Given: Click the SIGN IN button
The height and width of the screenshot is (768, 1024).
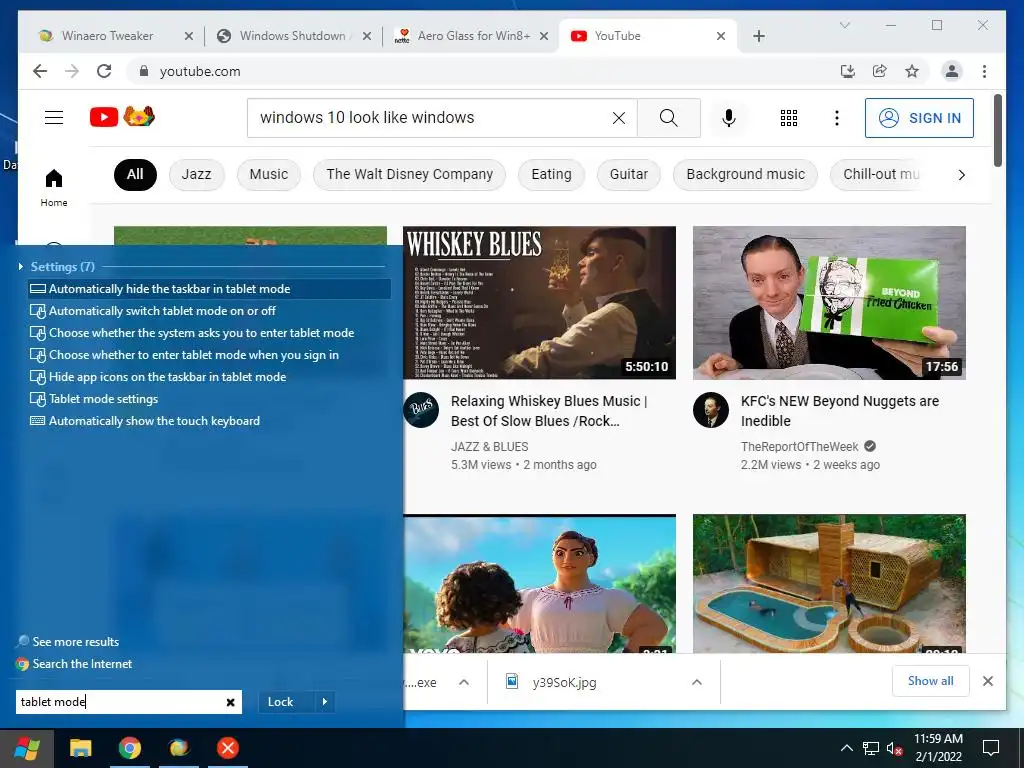Looking at the screenshot, I should pyautogui.click(x=919, y=118).
